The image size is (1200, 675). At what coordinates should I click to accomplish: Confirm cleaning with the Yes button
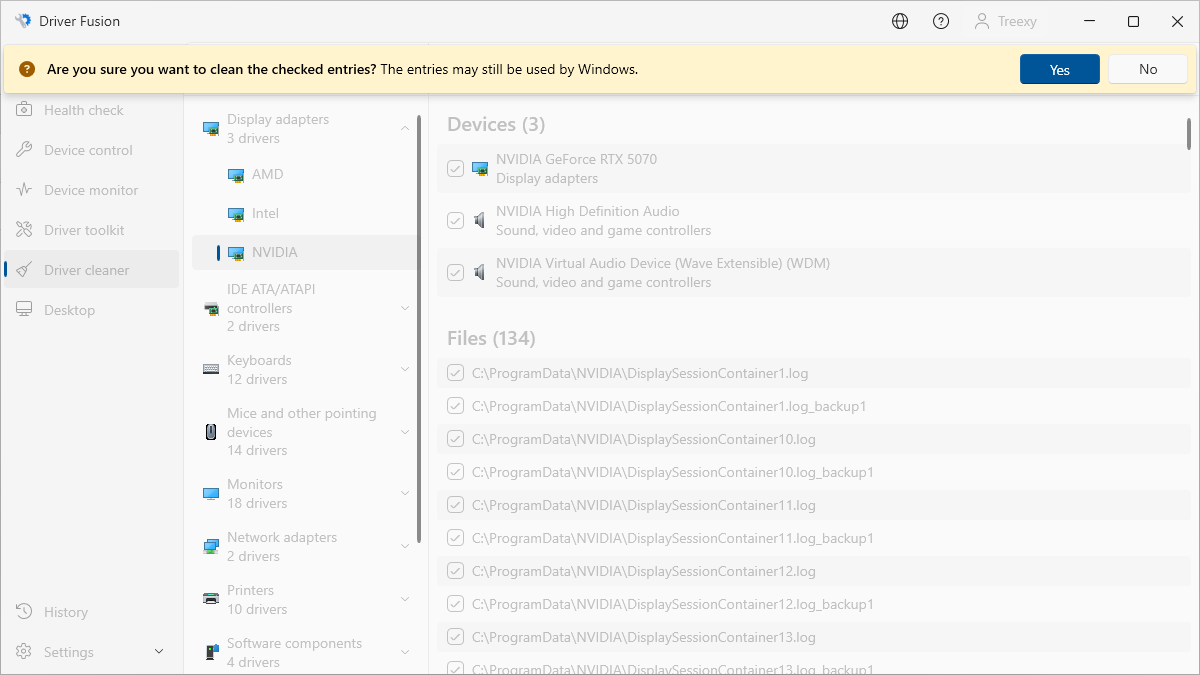pos(1059,69)
